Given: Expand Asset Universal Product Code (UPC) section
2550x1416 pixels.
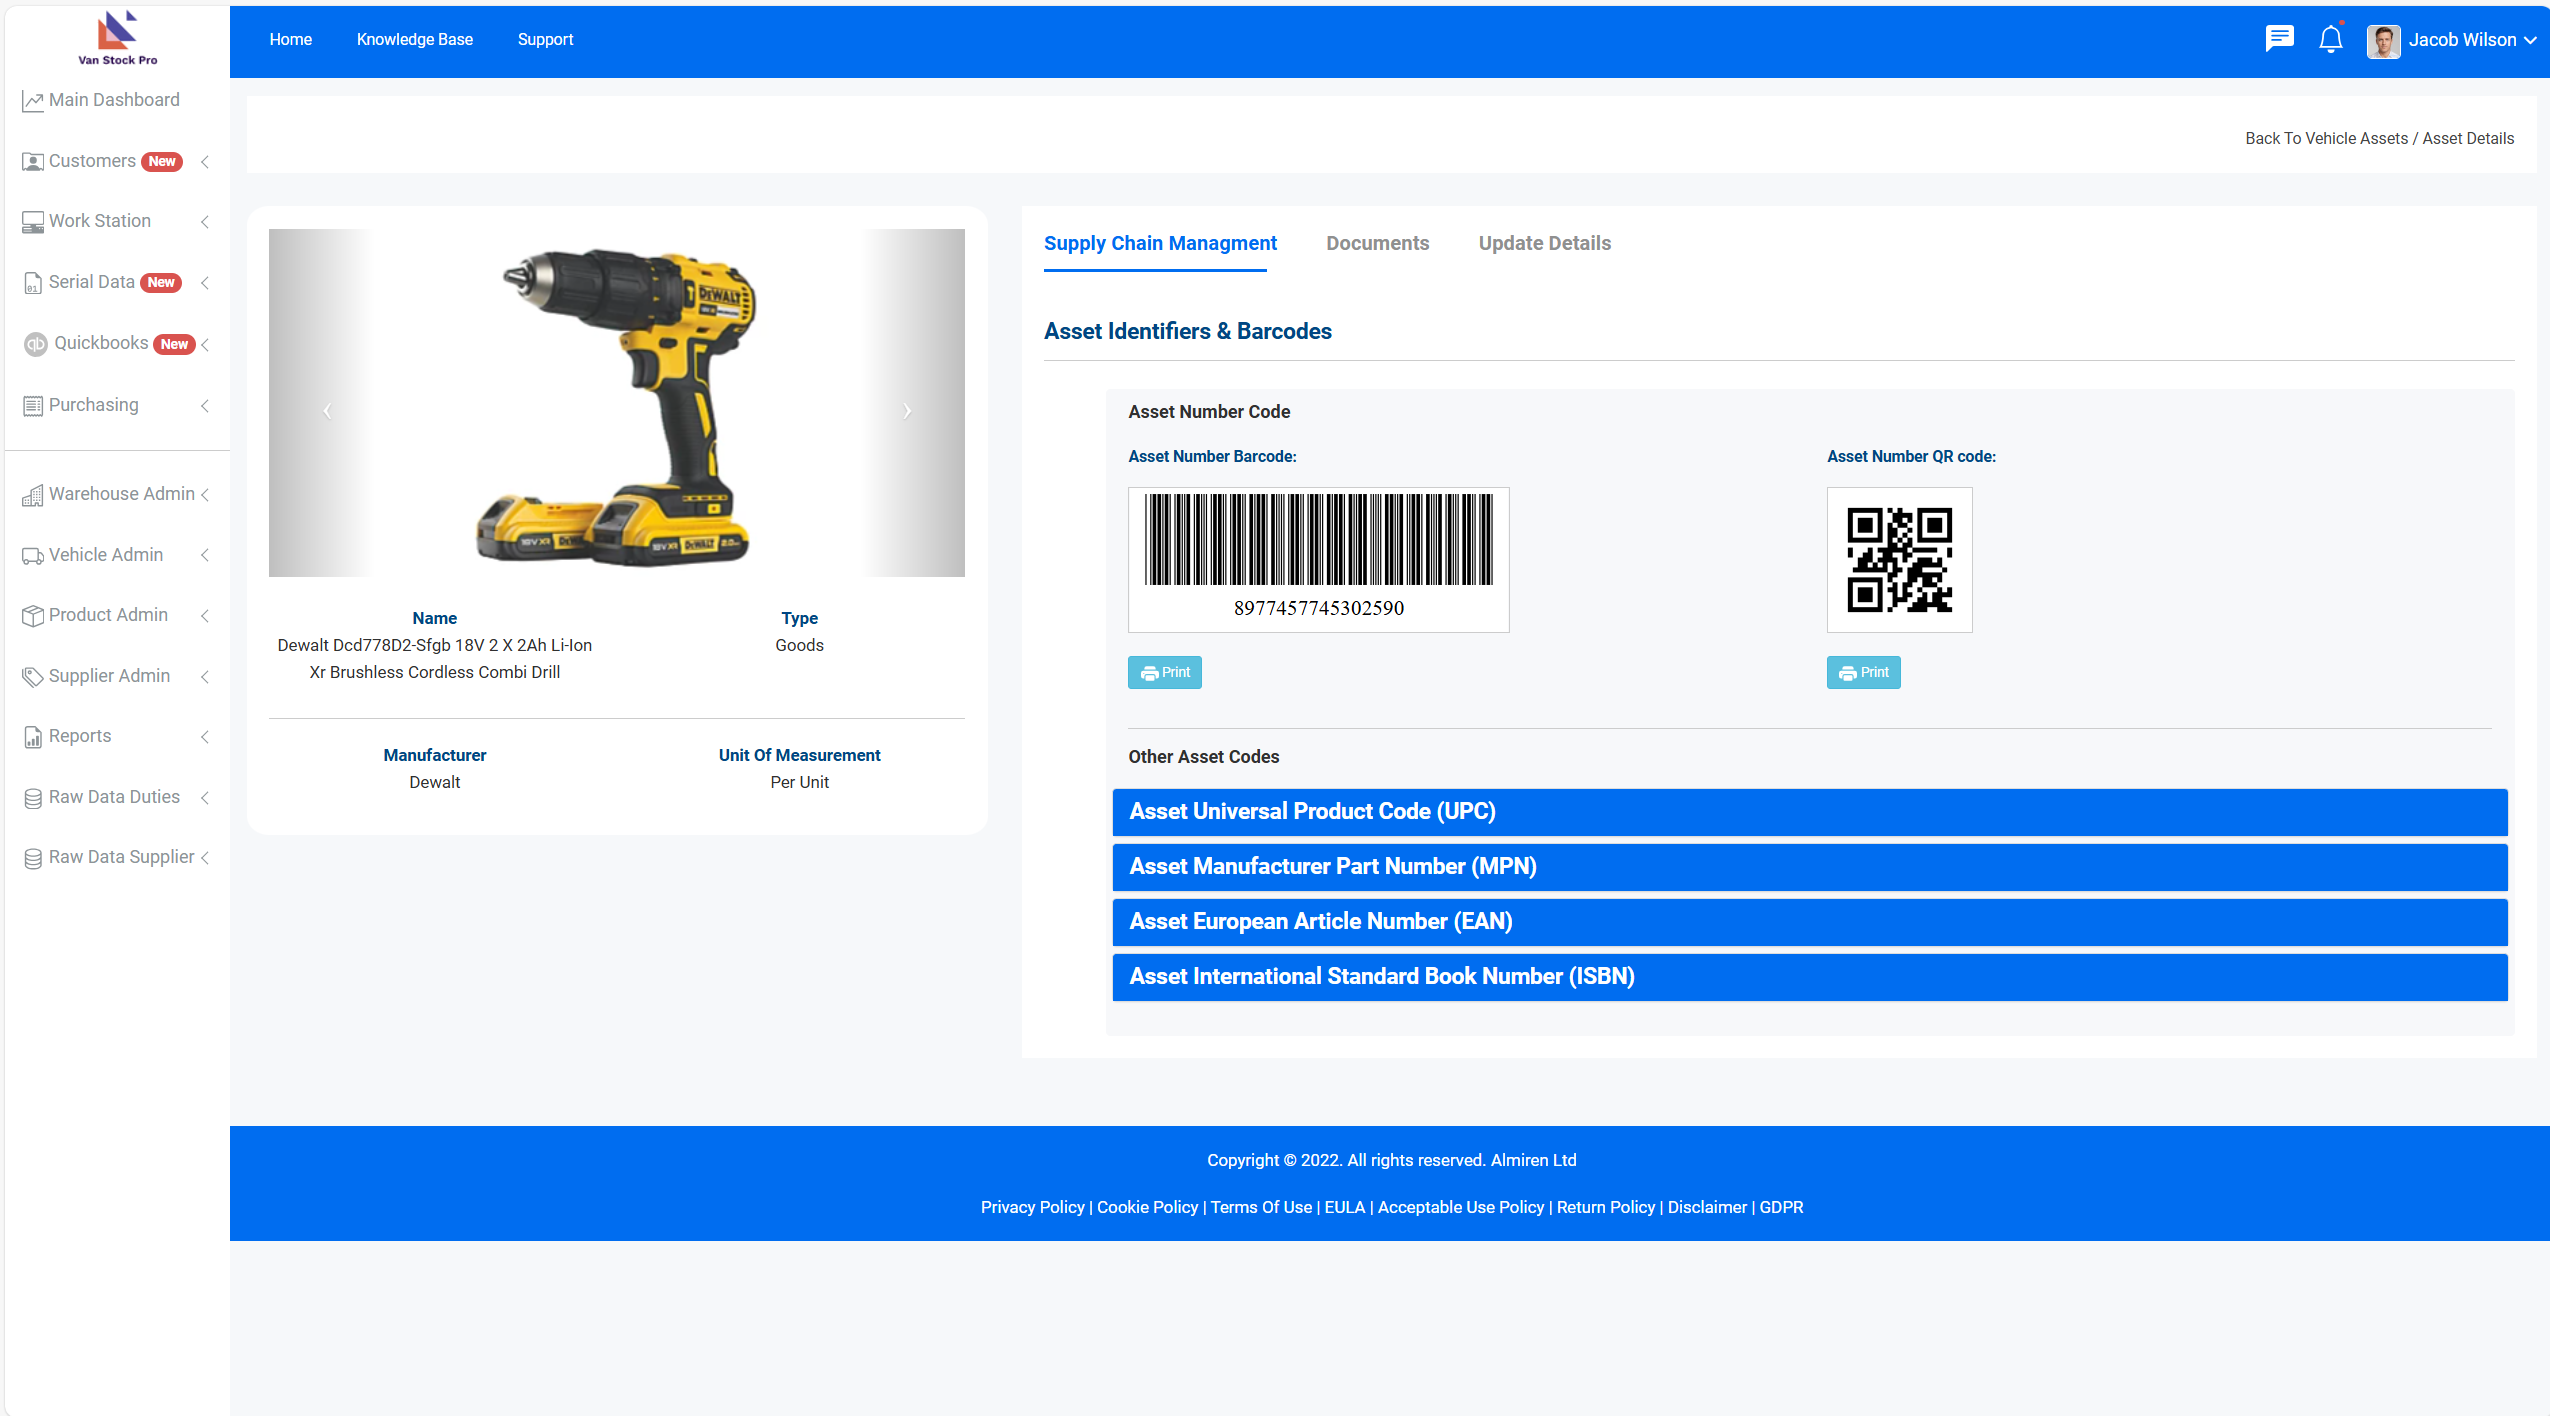Looking at the screenshot, I should [1809, 812].
